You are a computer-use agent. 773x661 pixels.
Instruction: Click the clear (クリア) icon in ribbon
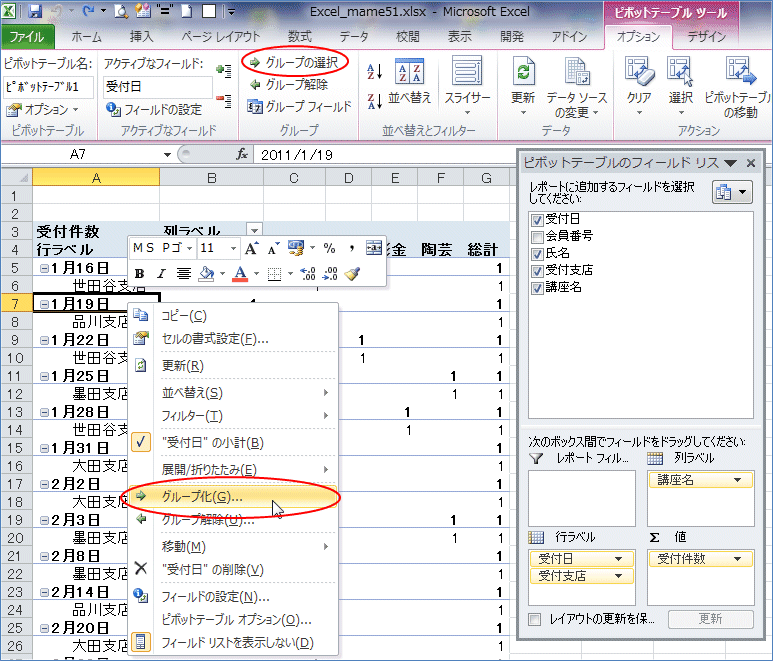click(638, 75)
